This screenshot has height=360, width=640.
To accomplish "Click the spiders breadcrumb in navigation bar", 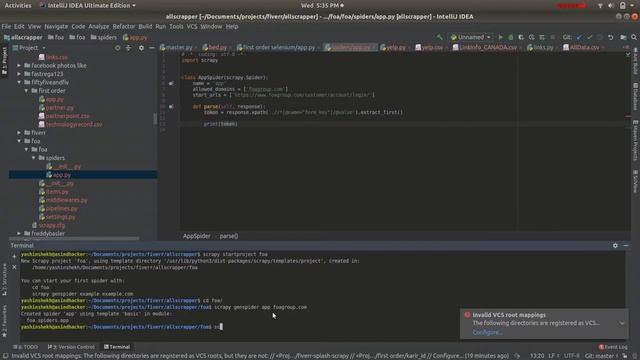I will [x=104, y=37].
